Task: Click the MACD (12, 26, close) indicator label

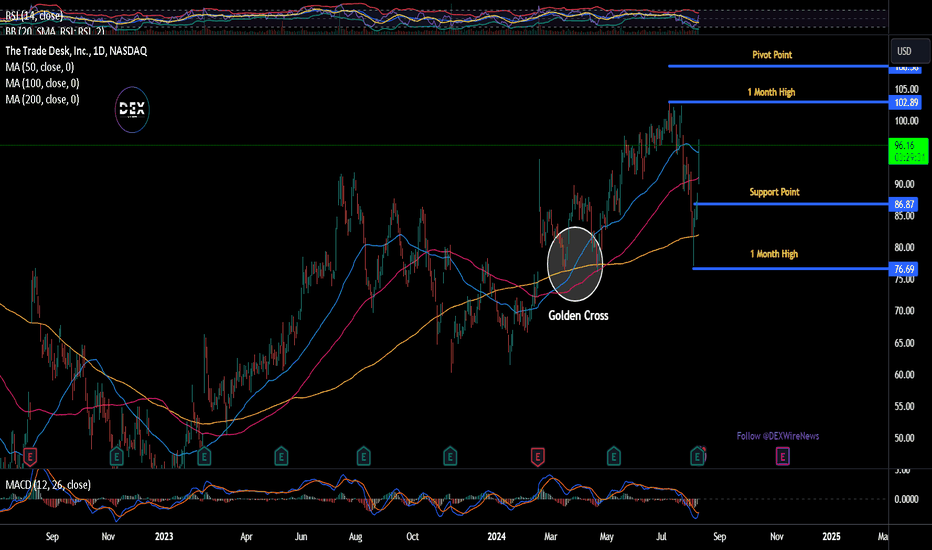Action: click(48, 485)
